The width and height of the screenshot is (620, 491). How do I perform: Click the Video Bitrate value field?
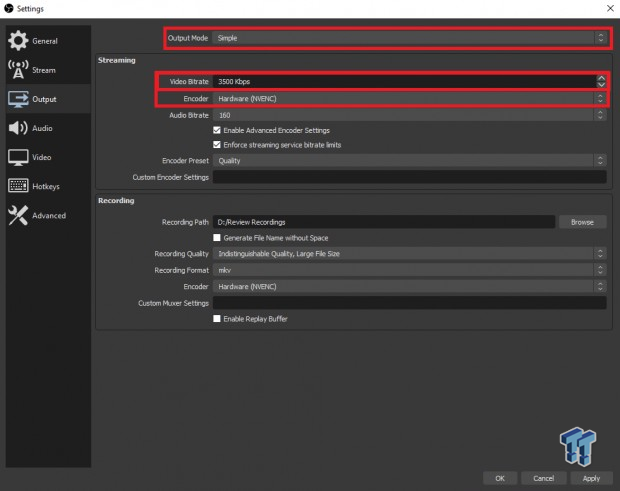click(x=405, y=81)
